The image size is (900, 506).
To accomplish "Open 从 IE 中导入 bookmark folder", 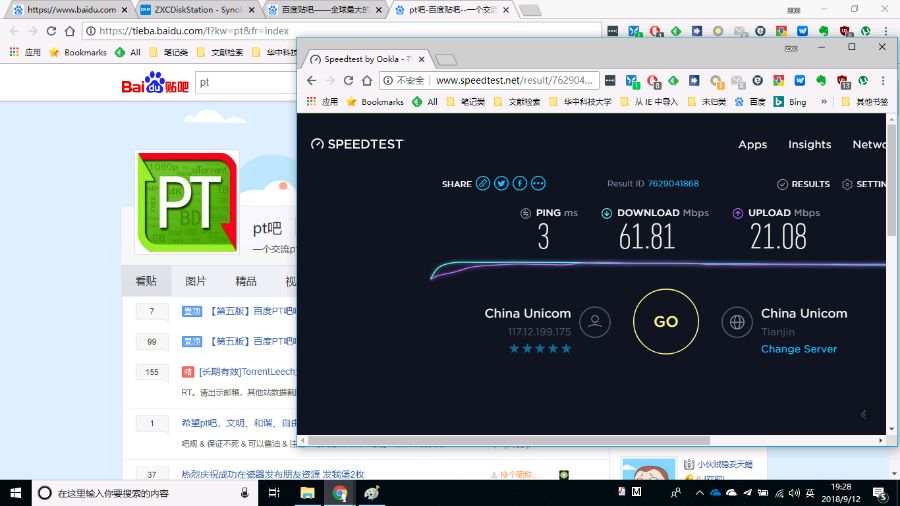I will point(649,102).
